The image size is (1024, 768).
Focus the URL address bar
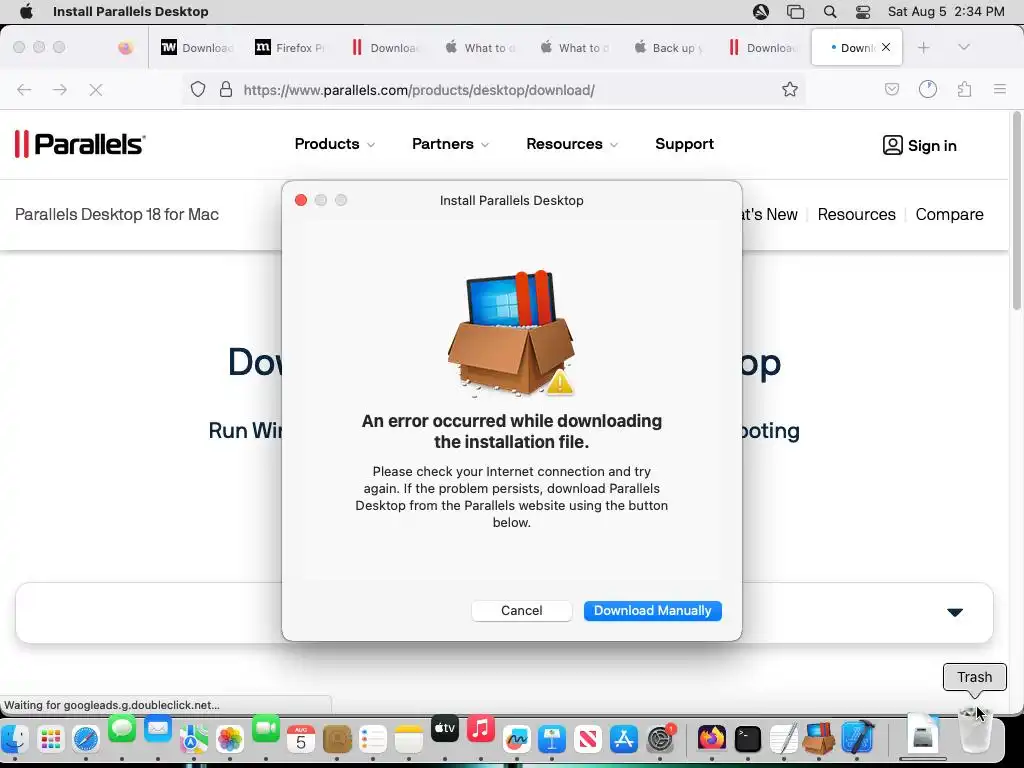pos(496,89)
